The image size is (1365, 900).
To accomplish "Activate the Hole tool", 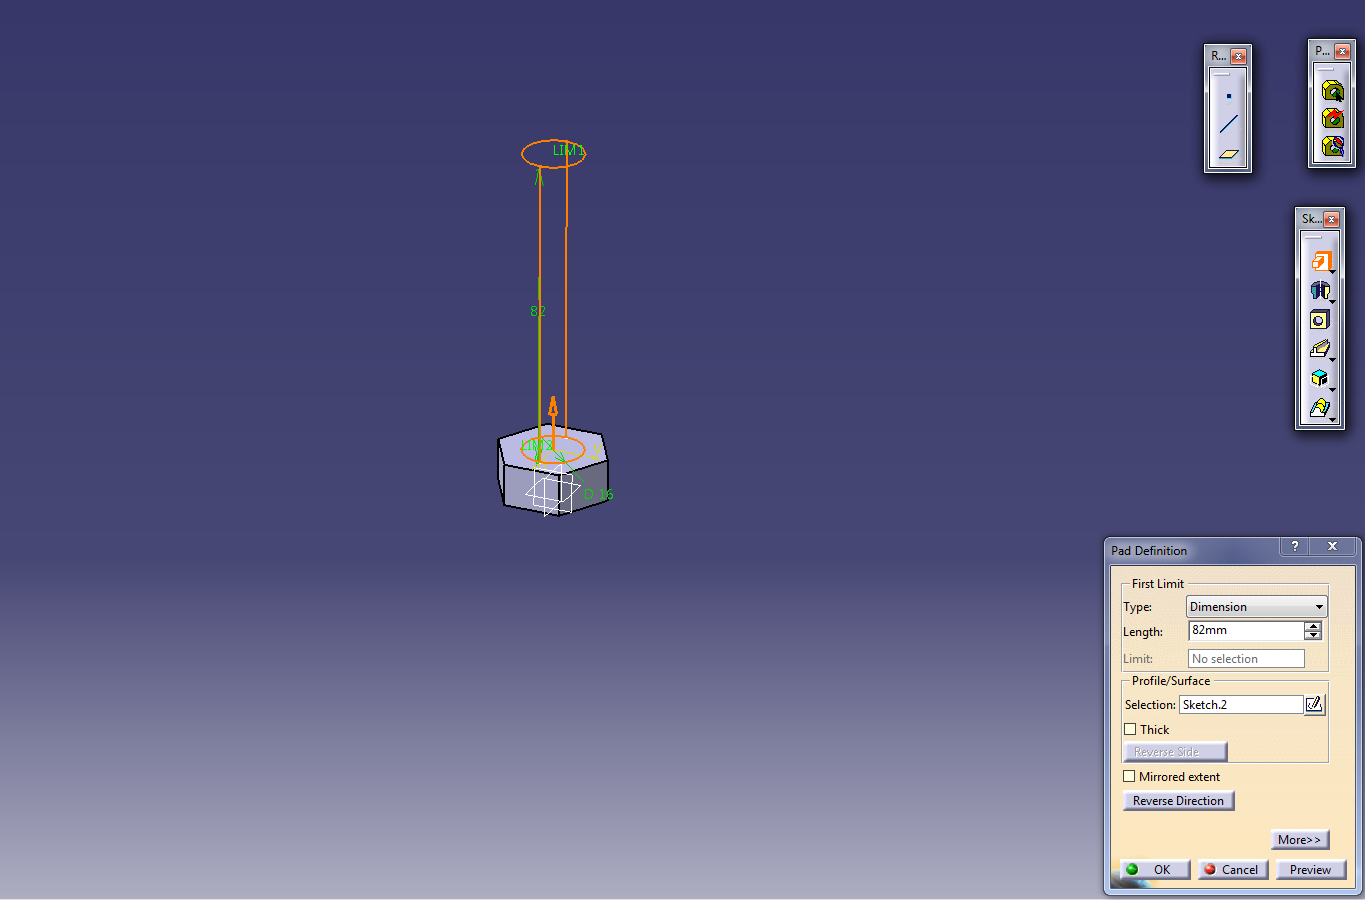I will (1319, 319).
